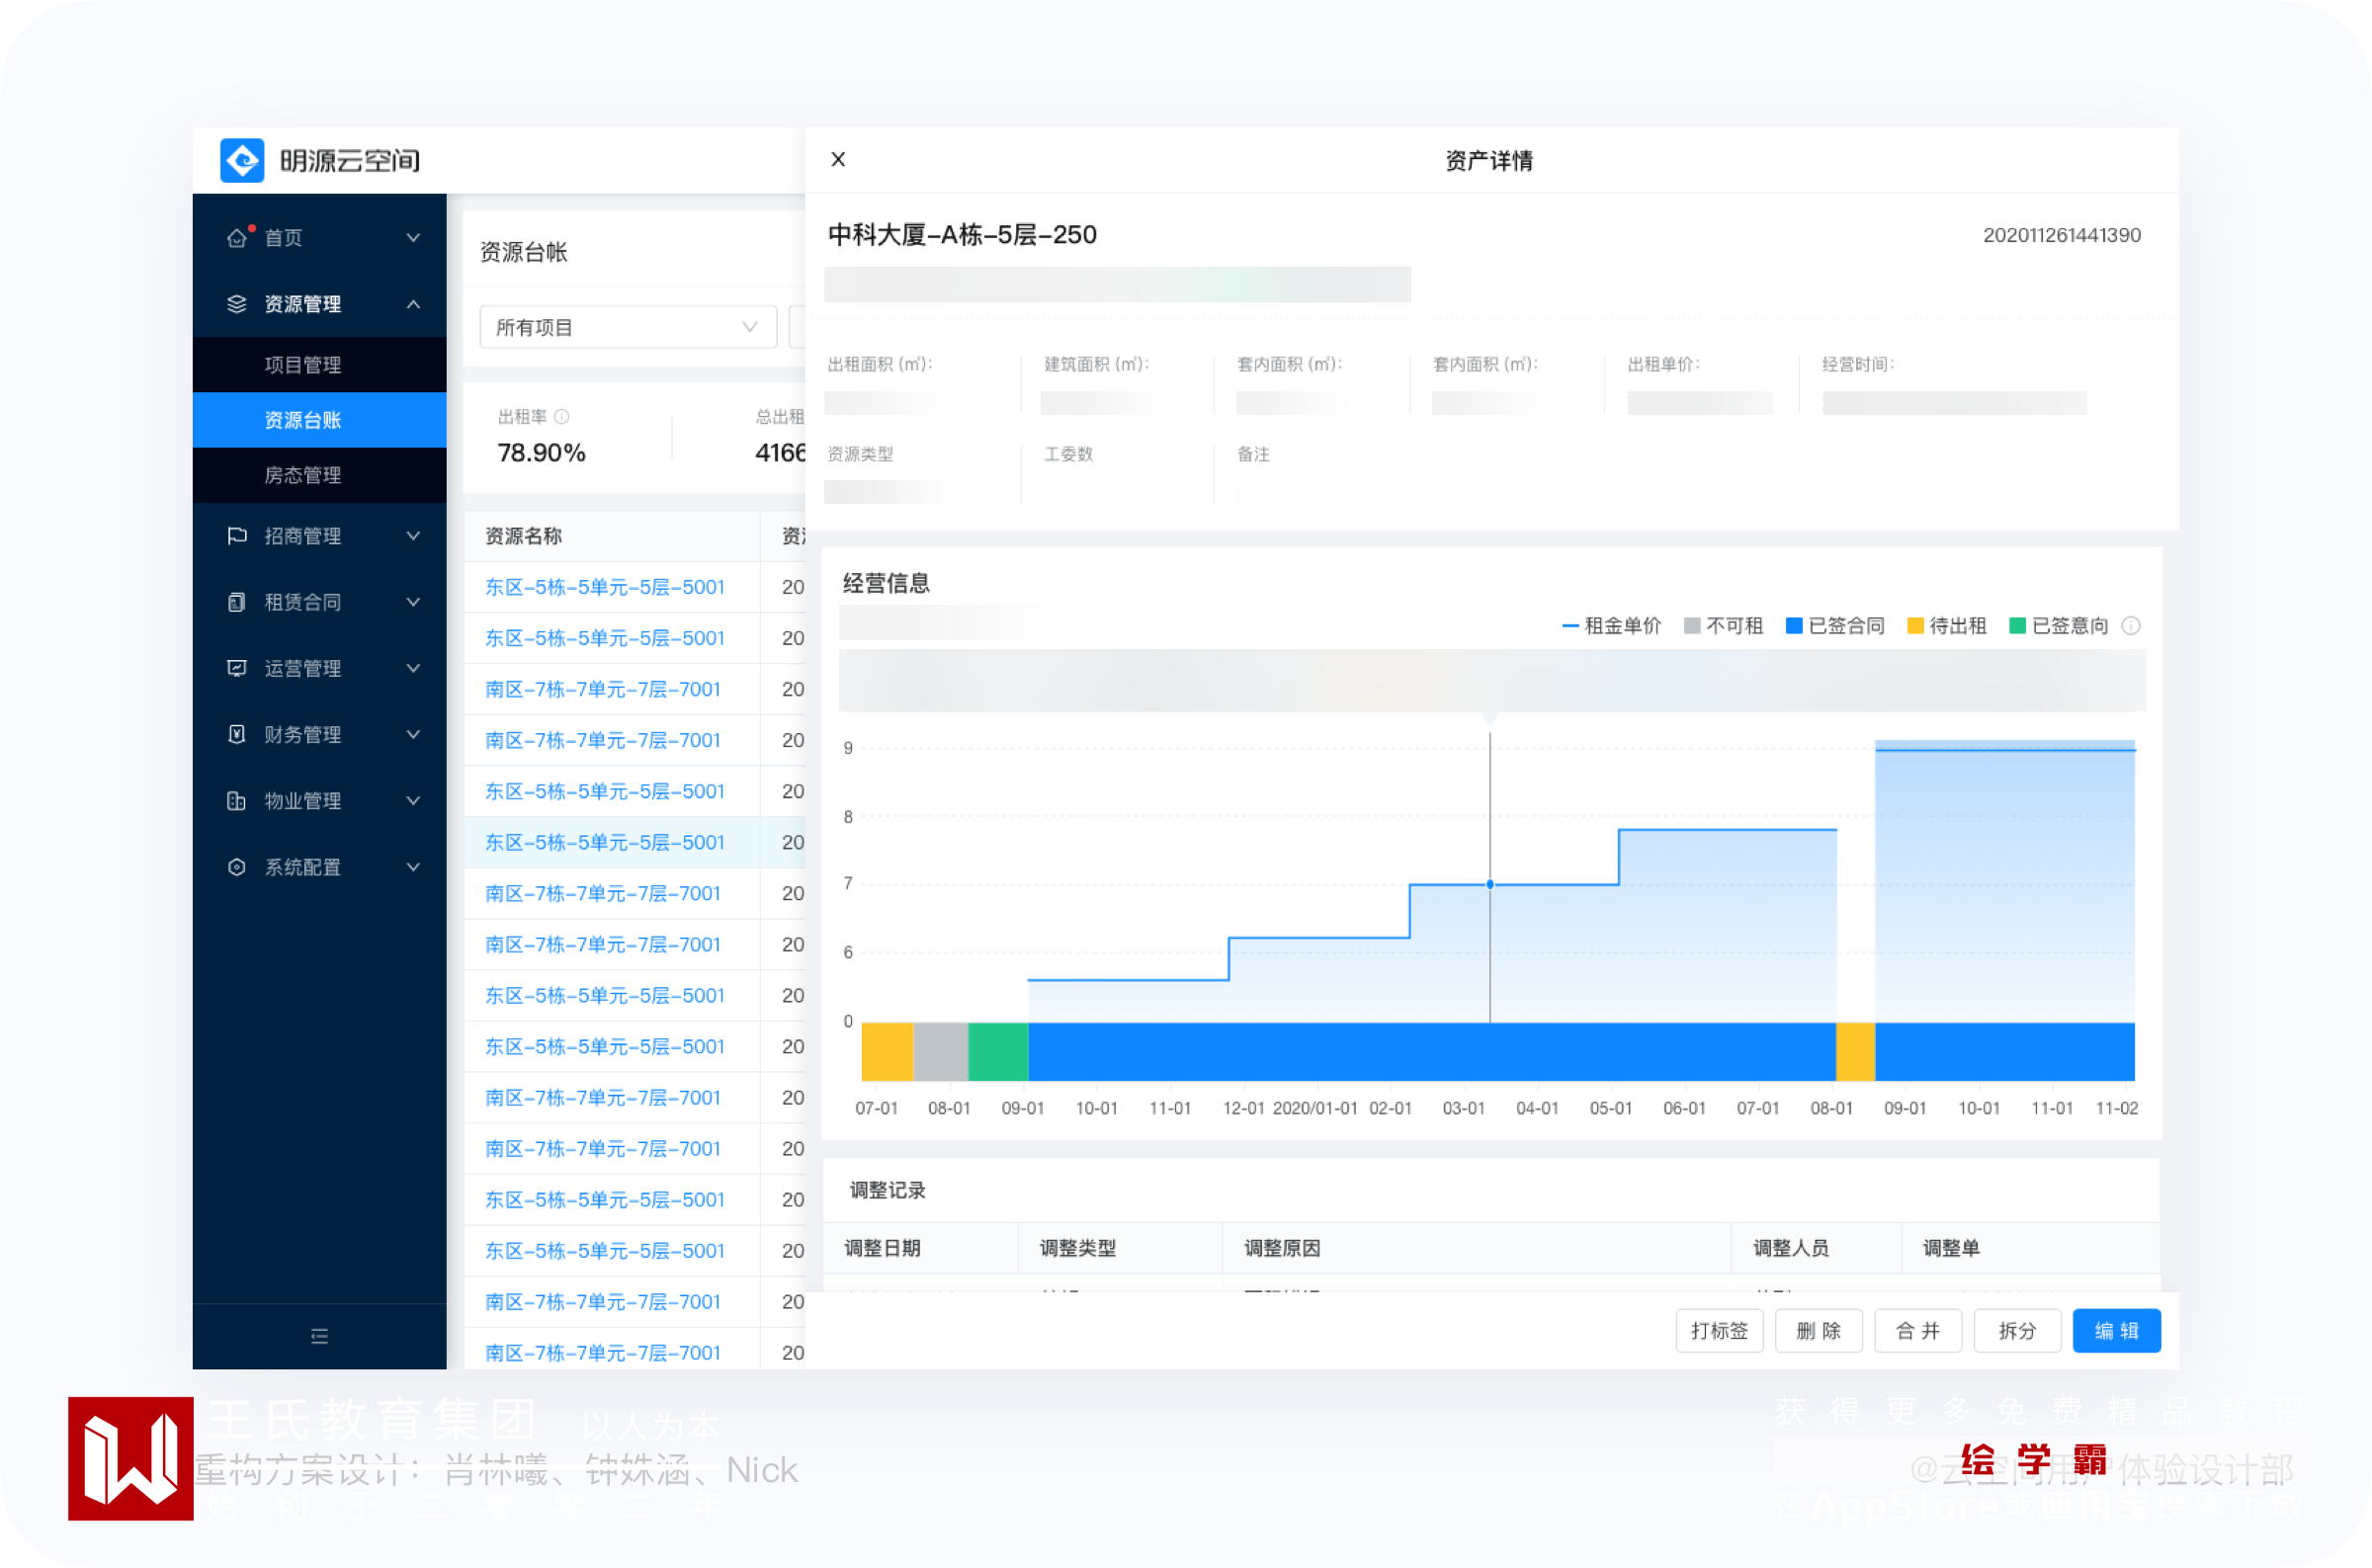Image resolution: width=2372 pixels, height=1568 pixels.
Task: Click the yellow 待出租 legend swatch
Action: click(1915, 626)
